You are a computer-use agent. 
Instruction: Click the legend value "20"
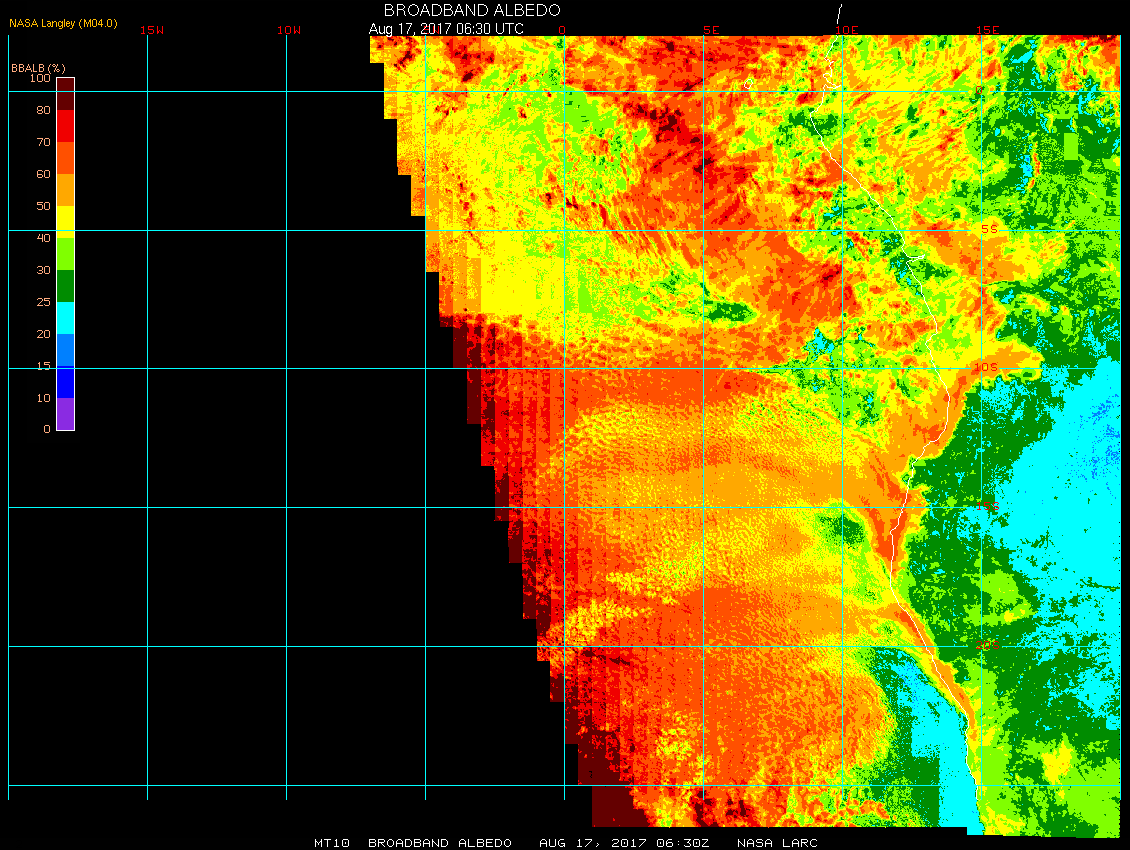[44, 334]
